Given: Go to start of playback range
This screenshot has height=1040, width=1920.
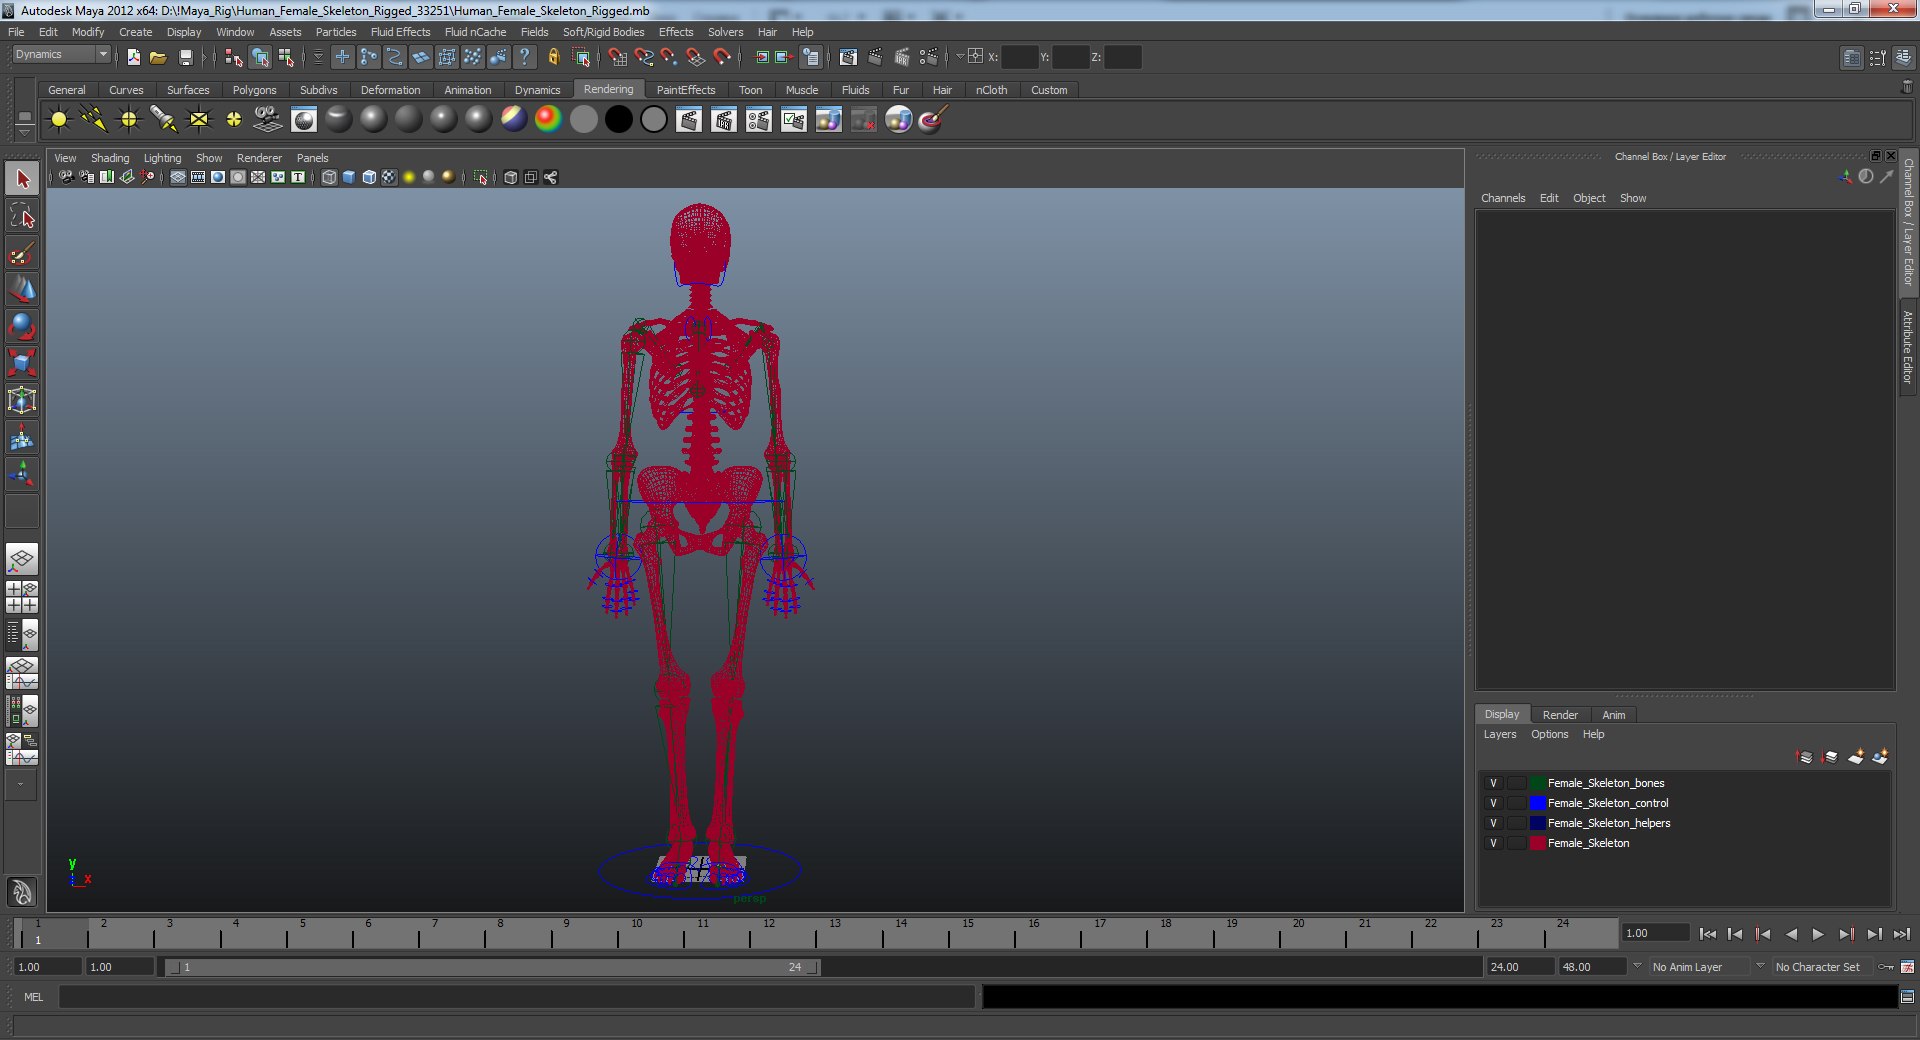Looking at the screenshot, I should 1708,934.
